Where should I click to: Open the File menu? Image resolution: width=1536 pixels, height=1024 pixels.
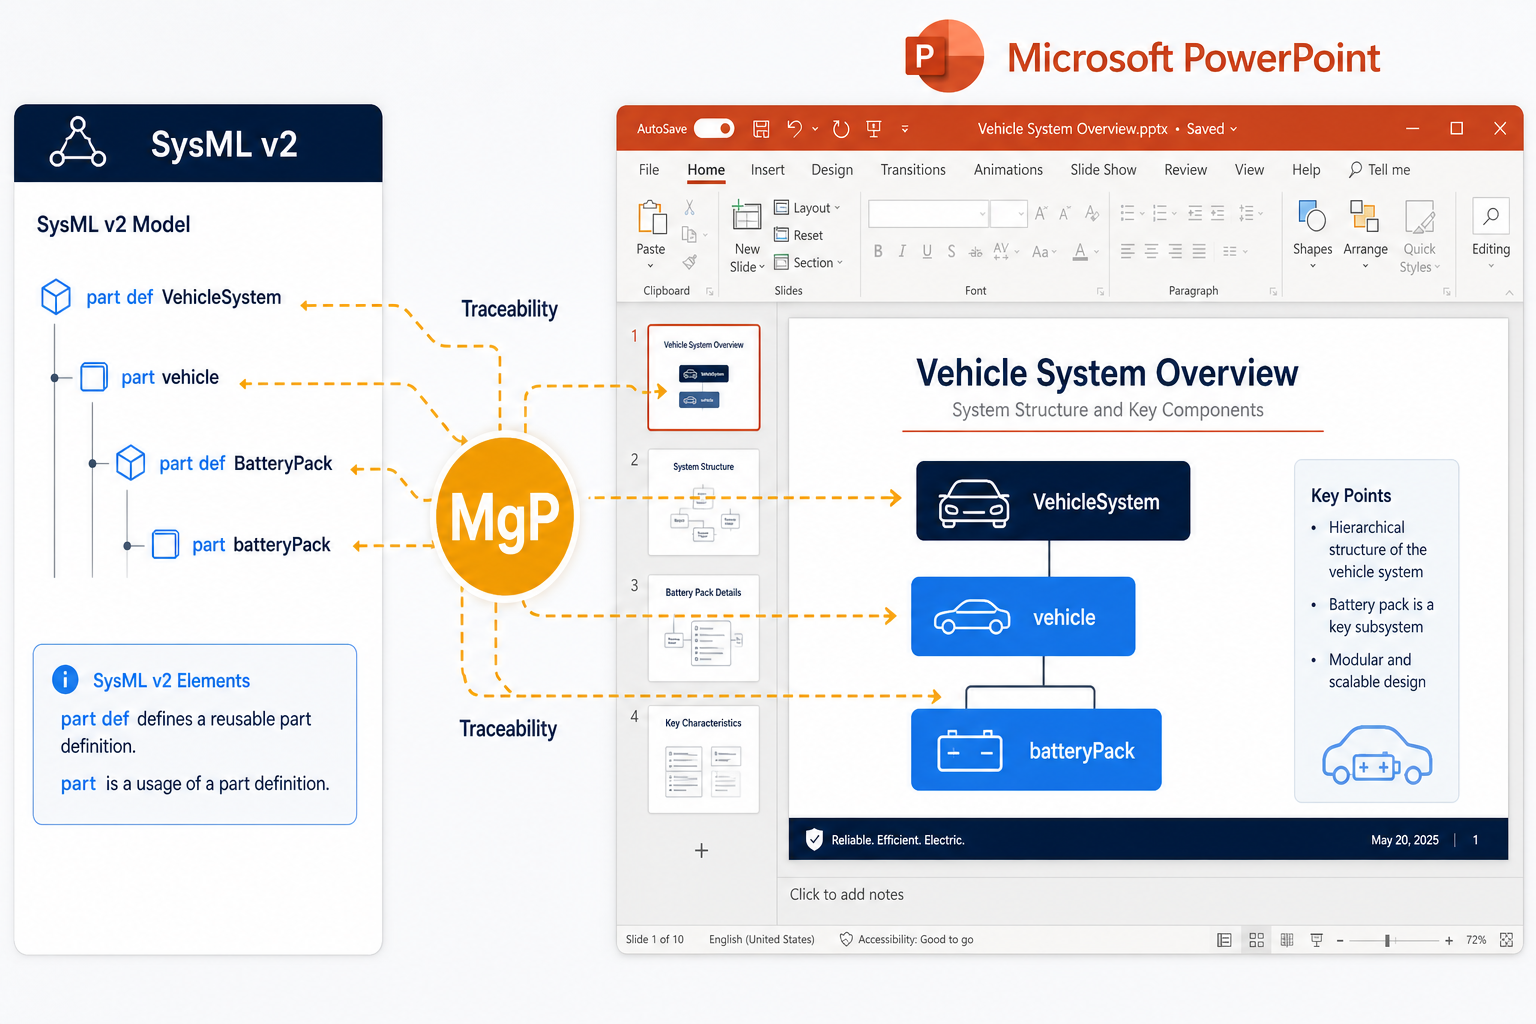click(649, 170)
